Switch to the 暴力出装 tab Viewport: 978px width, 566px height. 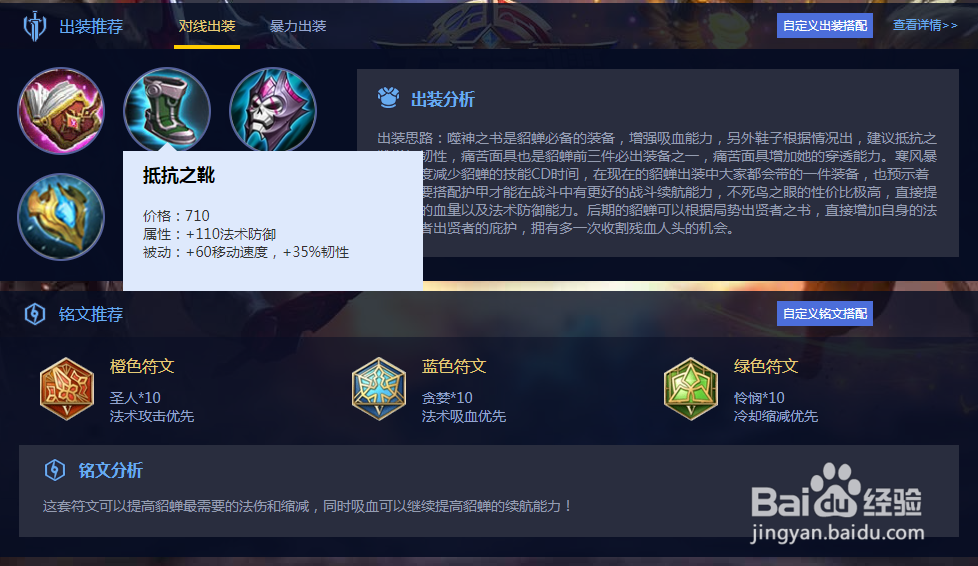(x=298, y=26)
